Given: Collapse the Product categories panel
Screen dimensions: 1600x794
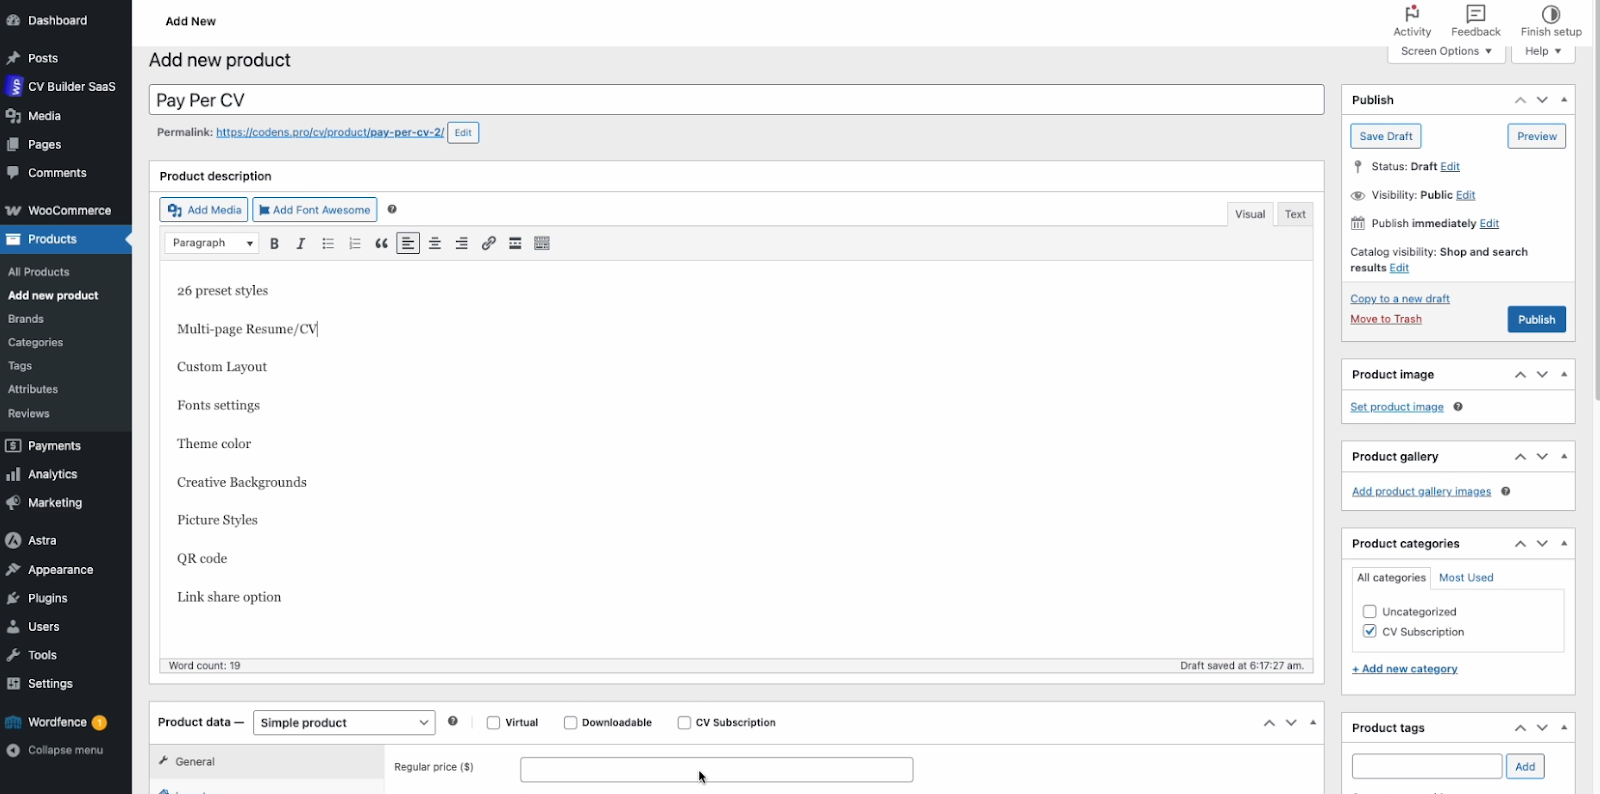Looking at the screenshot, I should coord(1564,543).
